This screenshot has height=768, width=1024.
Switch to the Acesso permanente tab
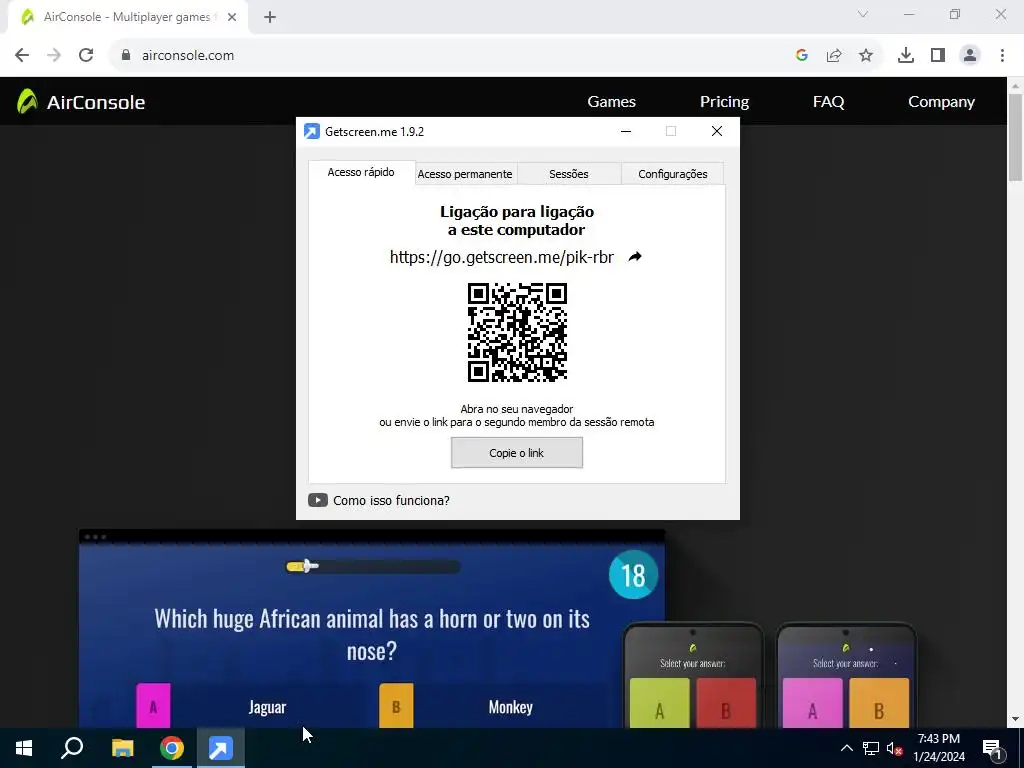coord(465,174)
